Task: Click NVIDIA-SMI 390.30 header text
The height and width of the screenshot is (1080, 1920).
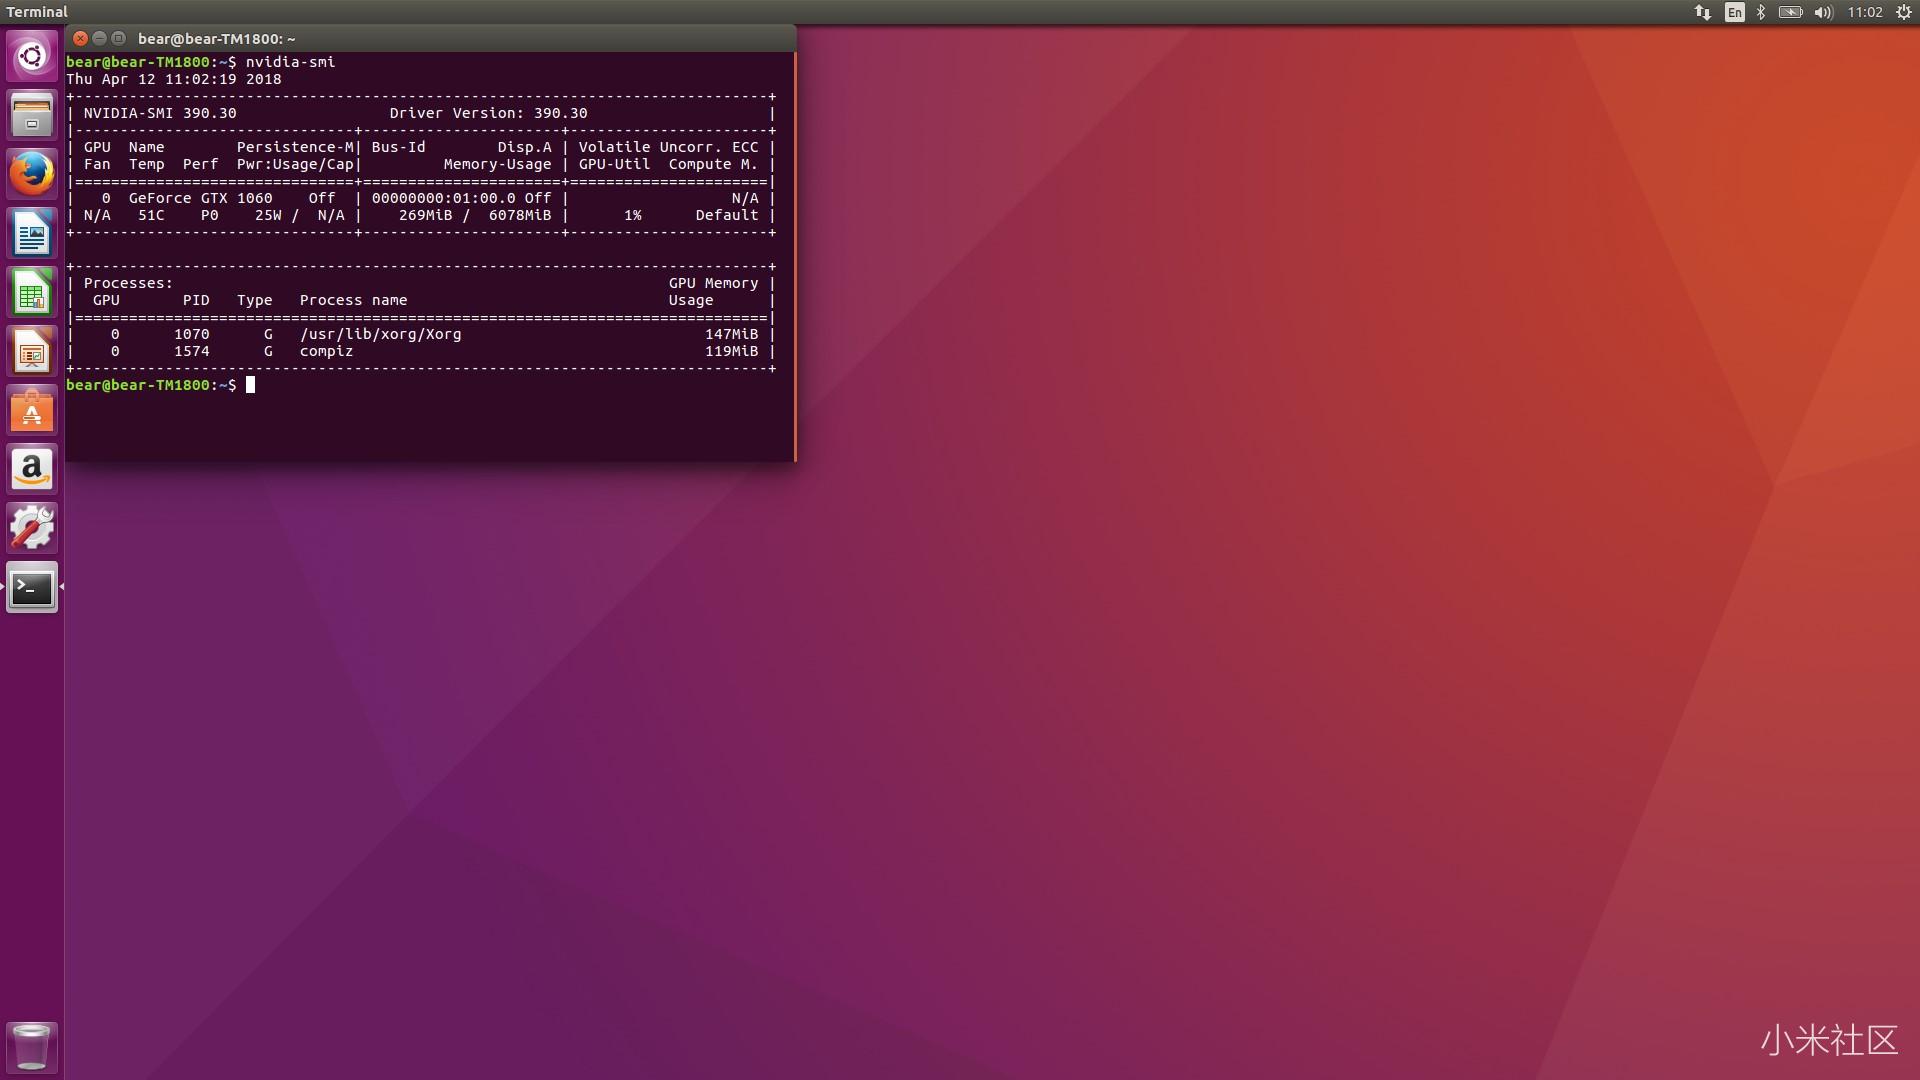Action: 160,113
